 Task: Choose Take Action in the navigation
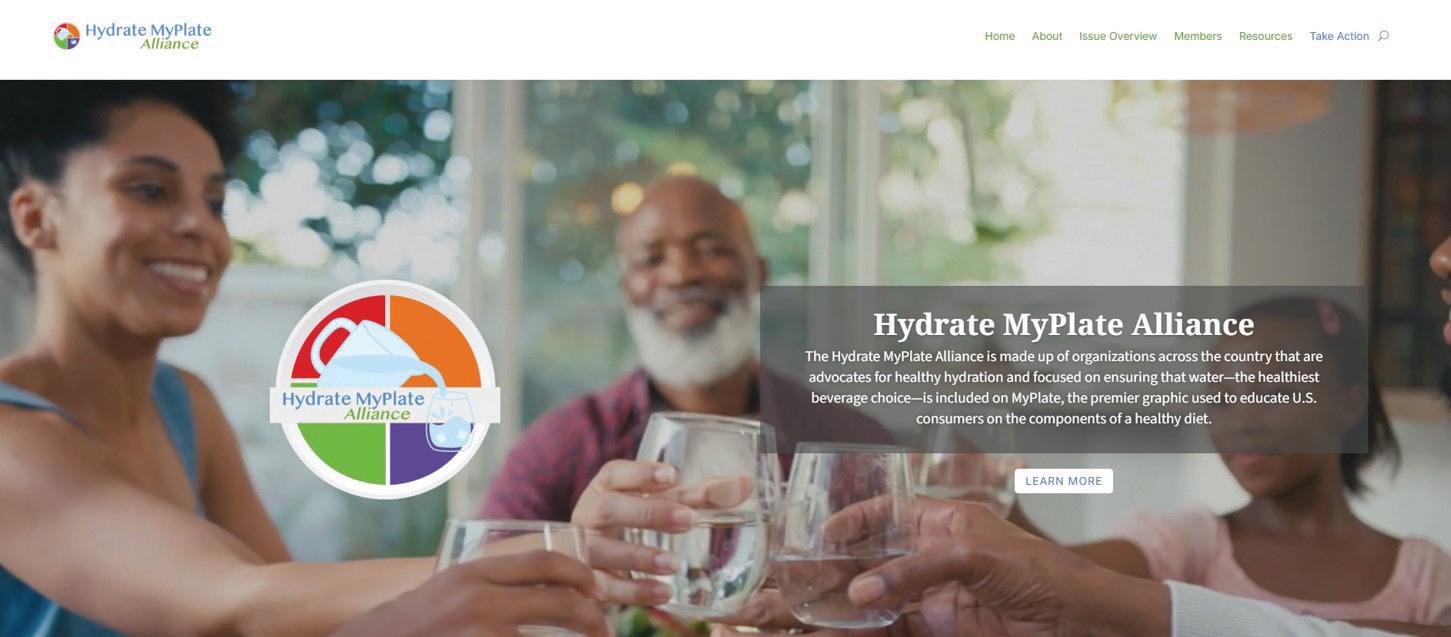point(1339,36)
